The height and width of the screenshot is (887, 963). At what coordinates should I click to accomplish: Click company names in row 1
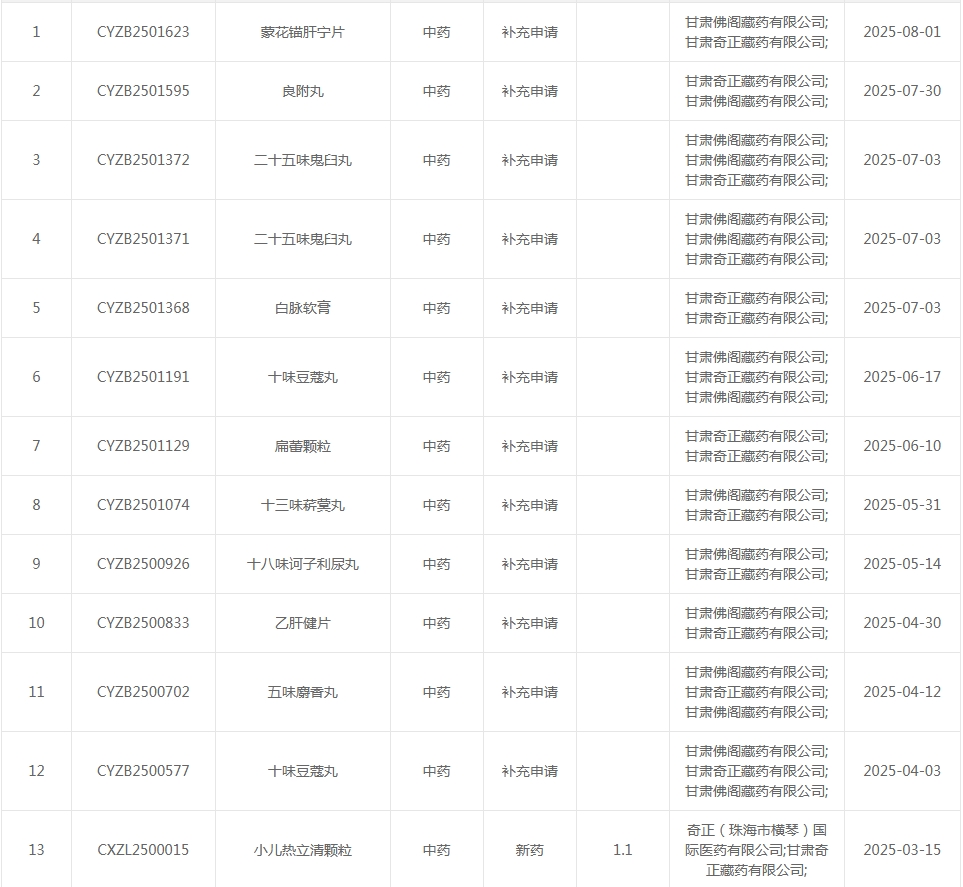pyautogui.click(x=757, y=32)
